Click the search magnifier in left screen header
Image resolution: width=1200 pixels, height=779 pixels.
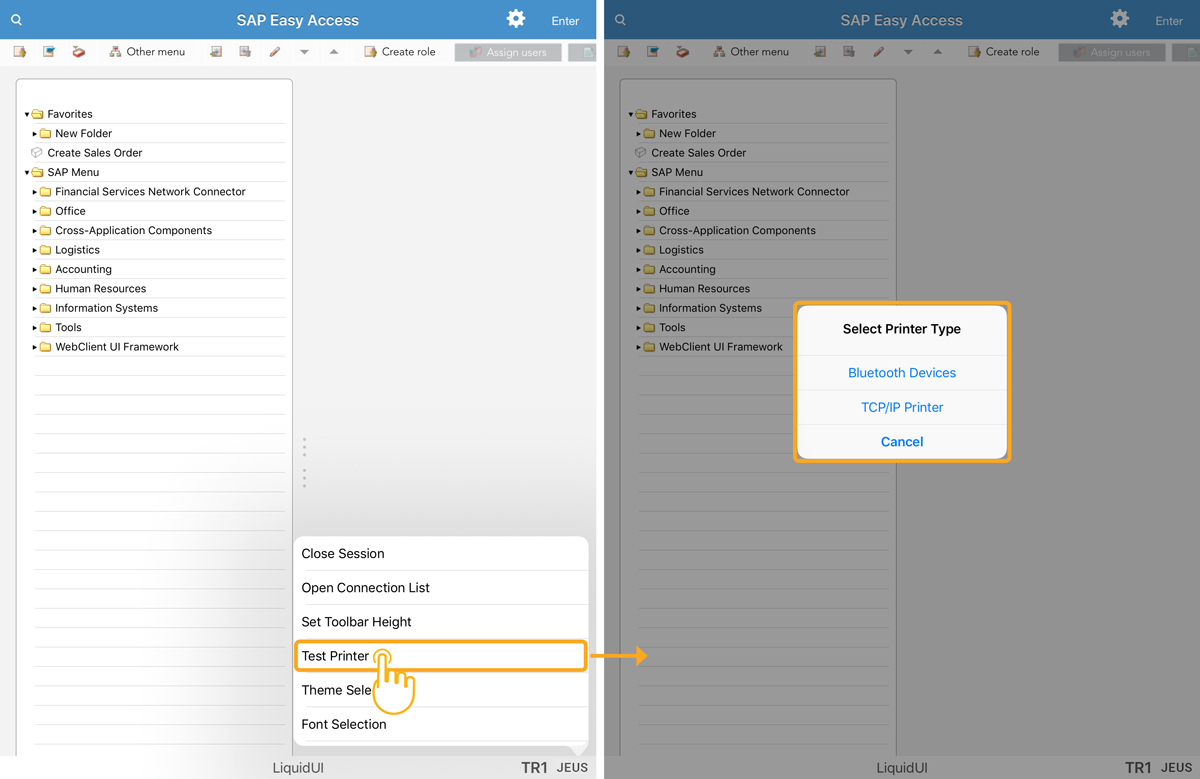(16, 20)
